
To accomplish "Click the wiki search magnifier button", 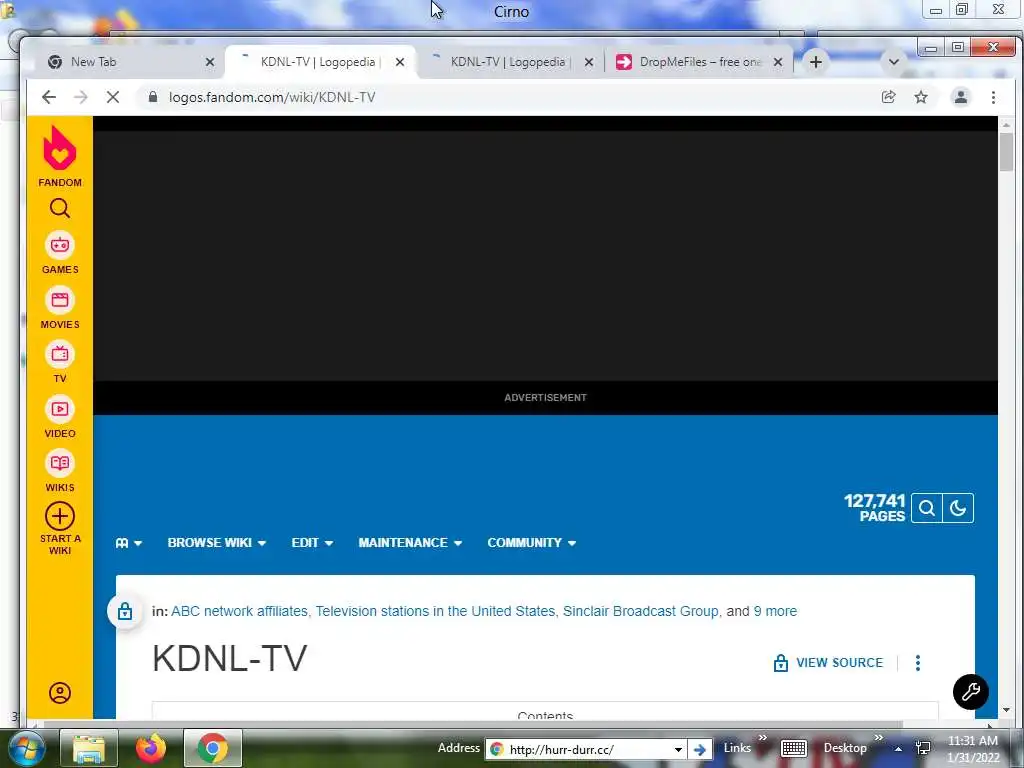I will (x=926, y=508).
